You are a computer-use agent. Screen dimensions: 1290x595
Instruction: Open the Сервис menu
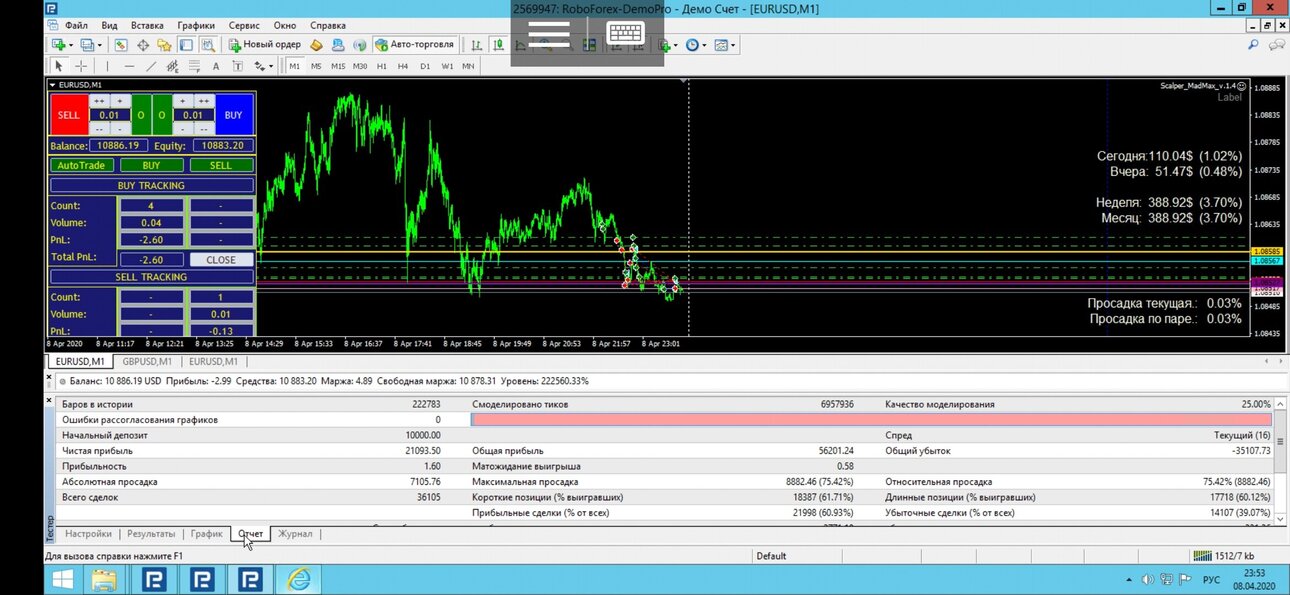244,25
